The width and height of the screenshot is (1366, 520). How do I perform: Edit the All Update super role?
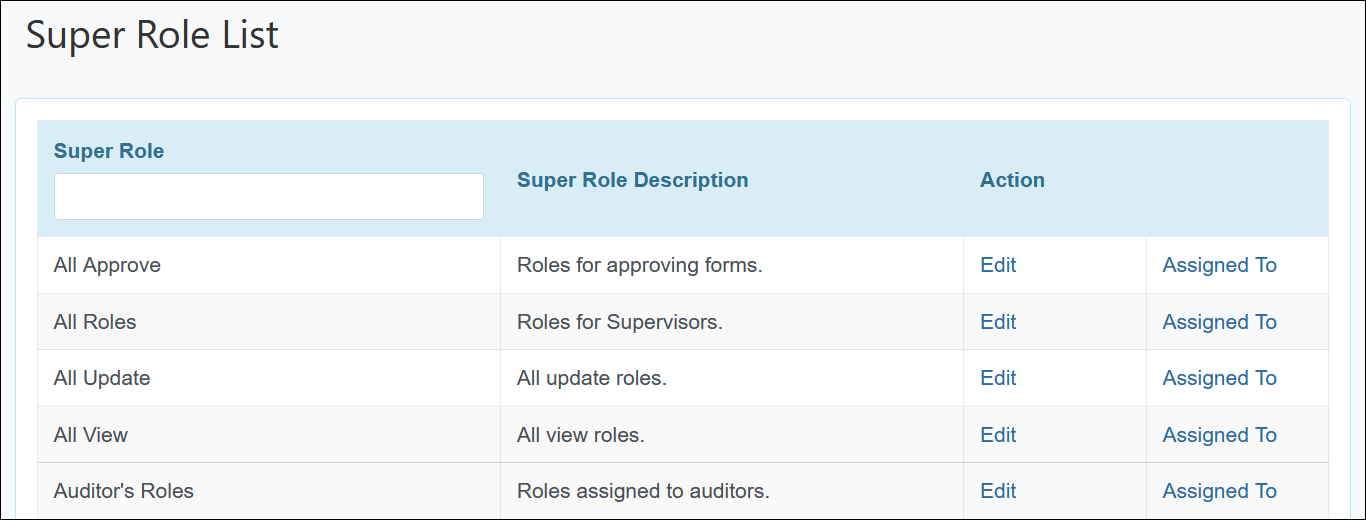pyautogui.click(x=998, y=378)
